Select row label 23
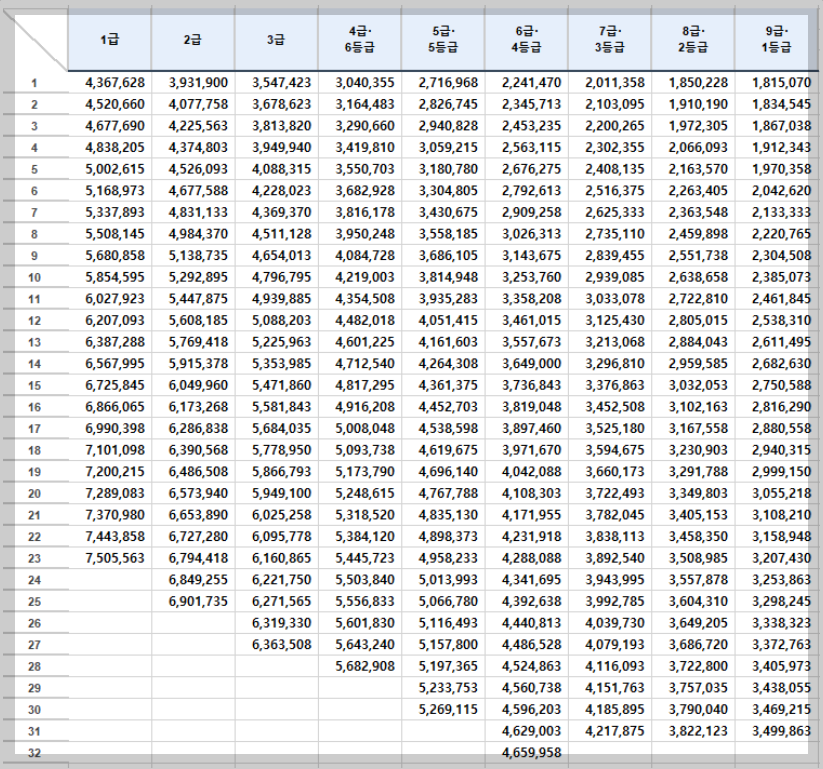Screen dimensions: 823x769 coord(34,559)
